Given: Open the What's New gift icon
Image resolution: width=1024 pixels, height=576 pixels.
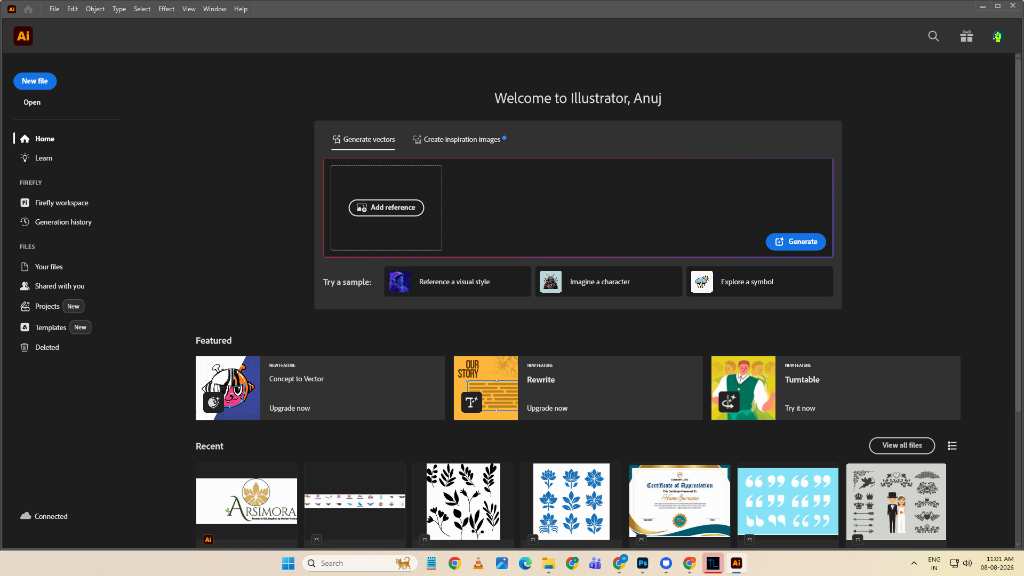Looking at the screenshot, I should click(966, 37).
